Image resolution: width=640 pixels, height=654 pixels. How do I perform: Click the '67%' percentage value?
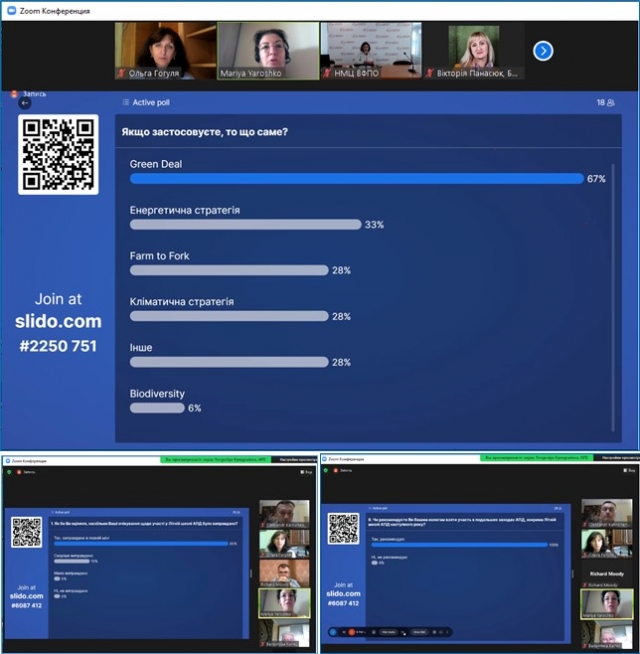(596, 179)
